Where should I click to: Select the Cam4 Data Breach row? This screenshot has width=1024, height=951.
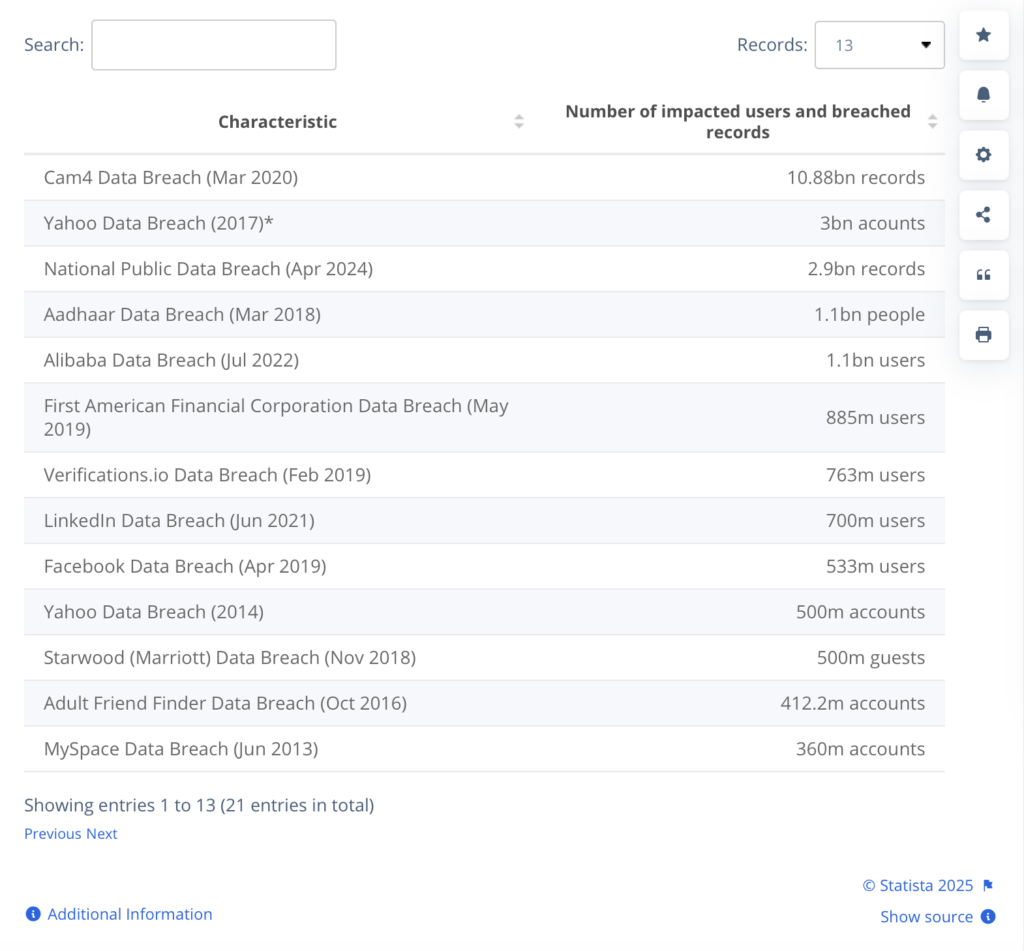click(x=170, y=178)
